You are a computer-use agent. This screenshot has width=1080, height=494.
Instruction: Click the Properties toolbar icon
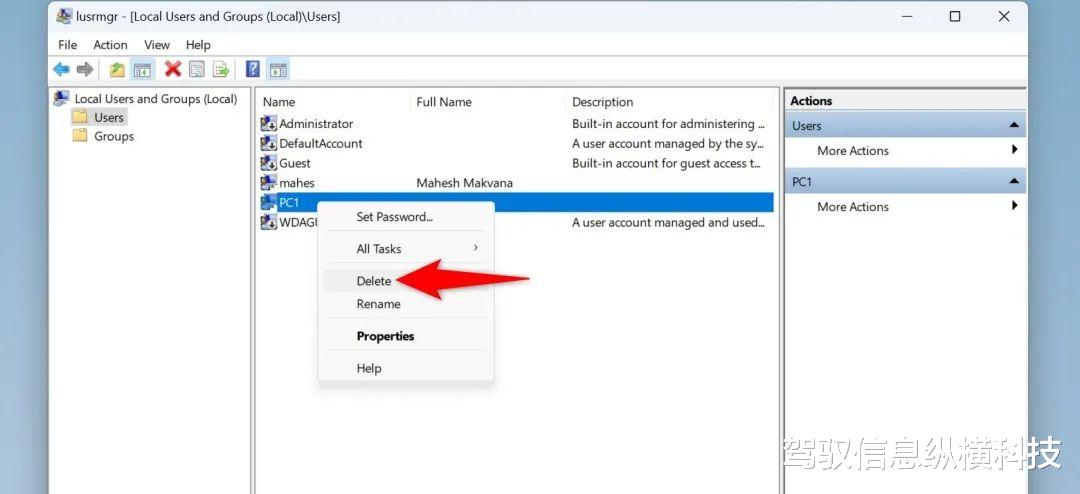pyautogui.click(x=197, y=69)
